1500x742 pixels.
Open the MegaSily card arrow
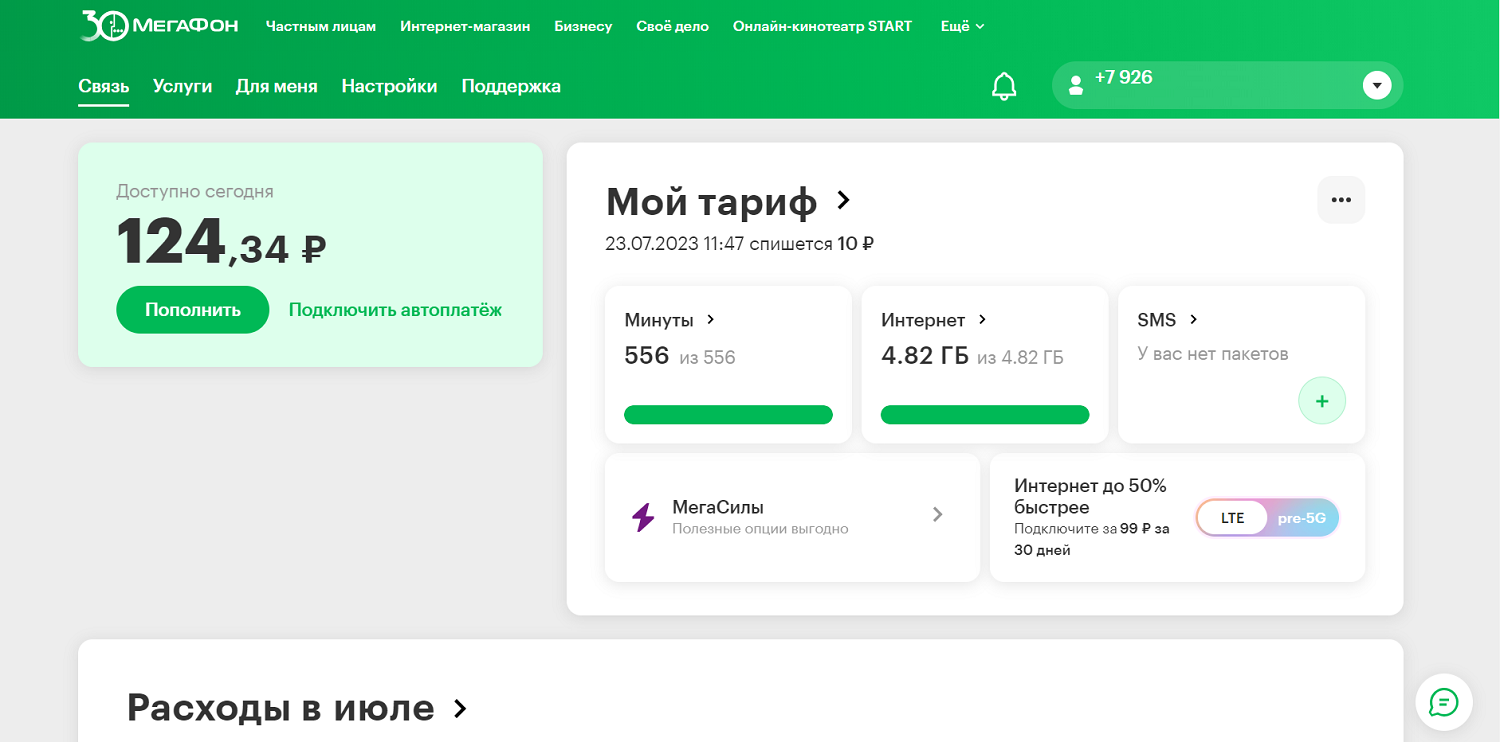[x=937, y=514]
